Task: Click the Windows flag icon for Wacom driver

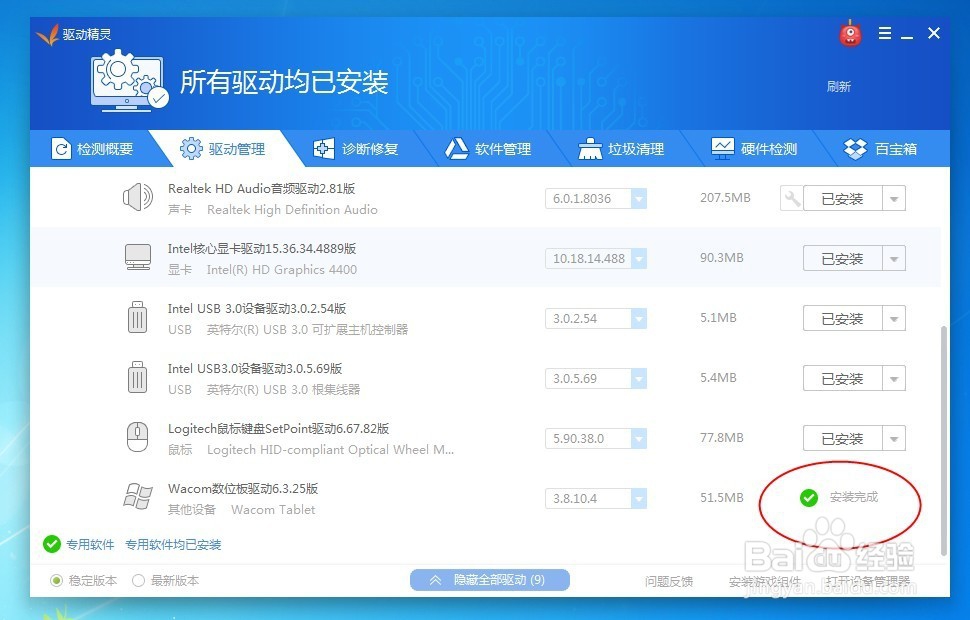Action: click(137, 497)
